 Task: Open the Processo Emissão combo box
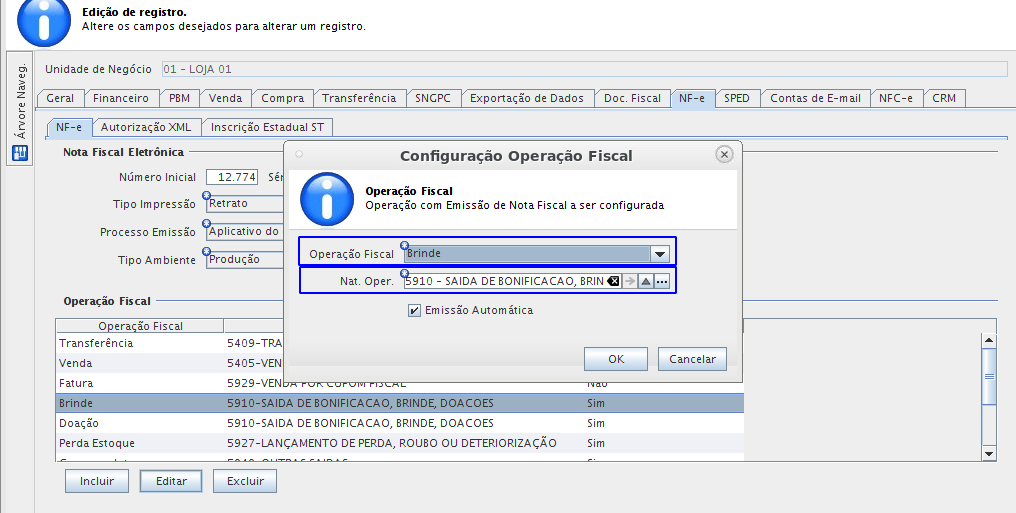tap(246, 231)
